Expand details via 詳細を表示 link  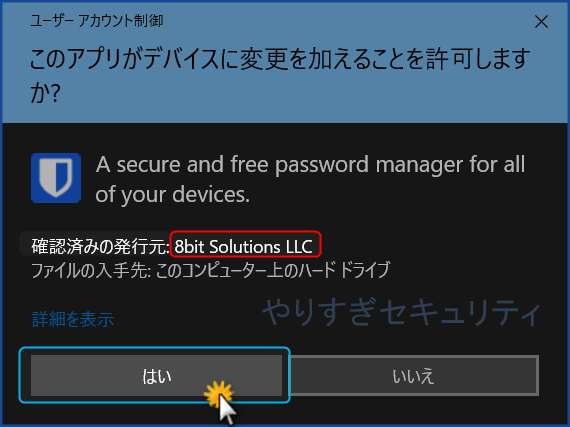73,319
